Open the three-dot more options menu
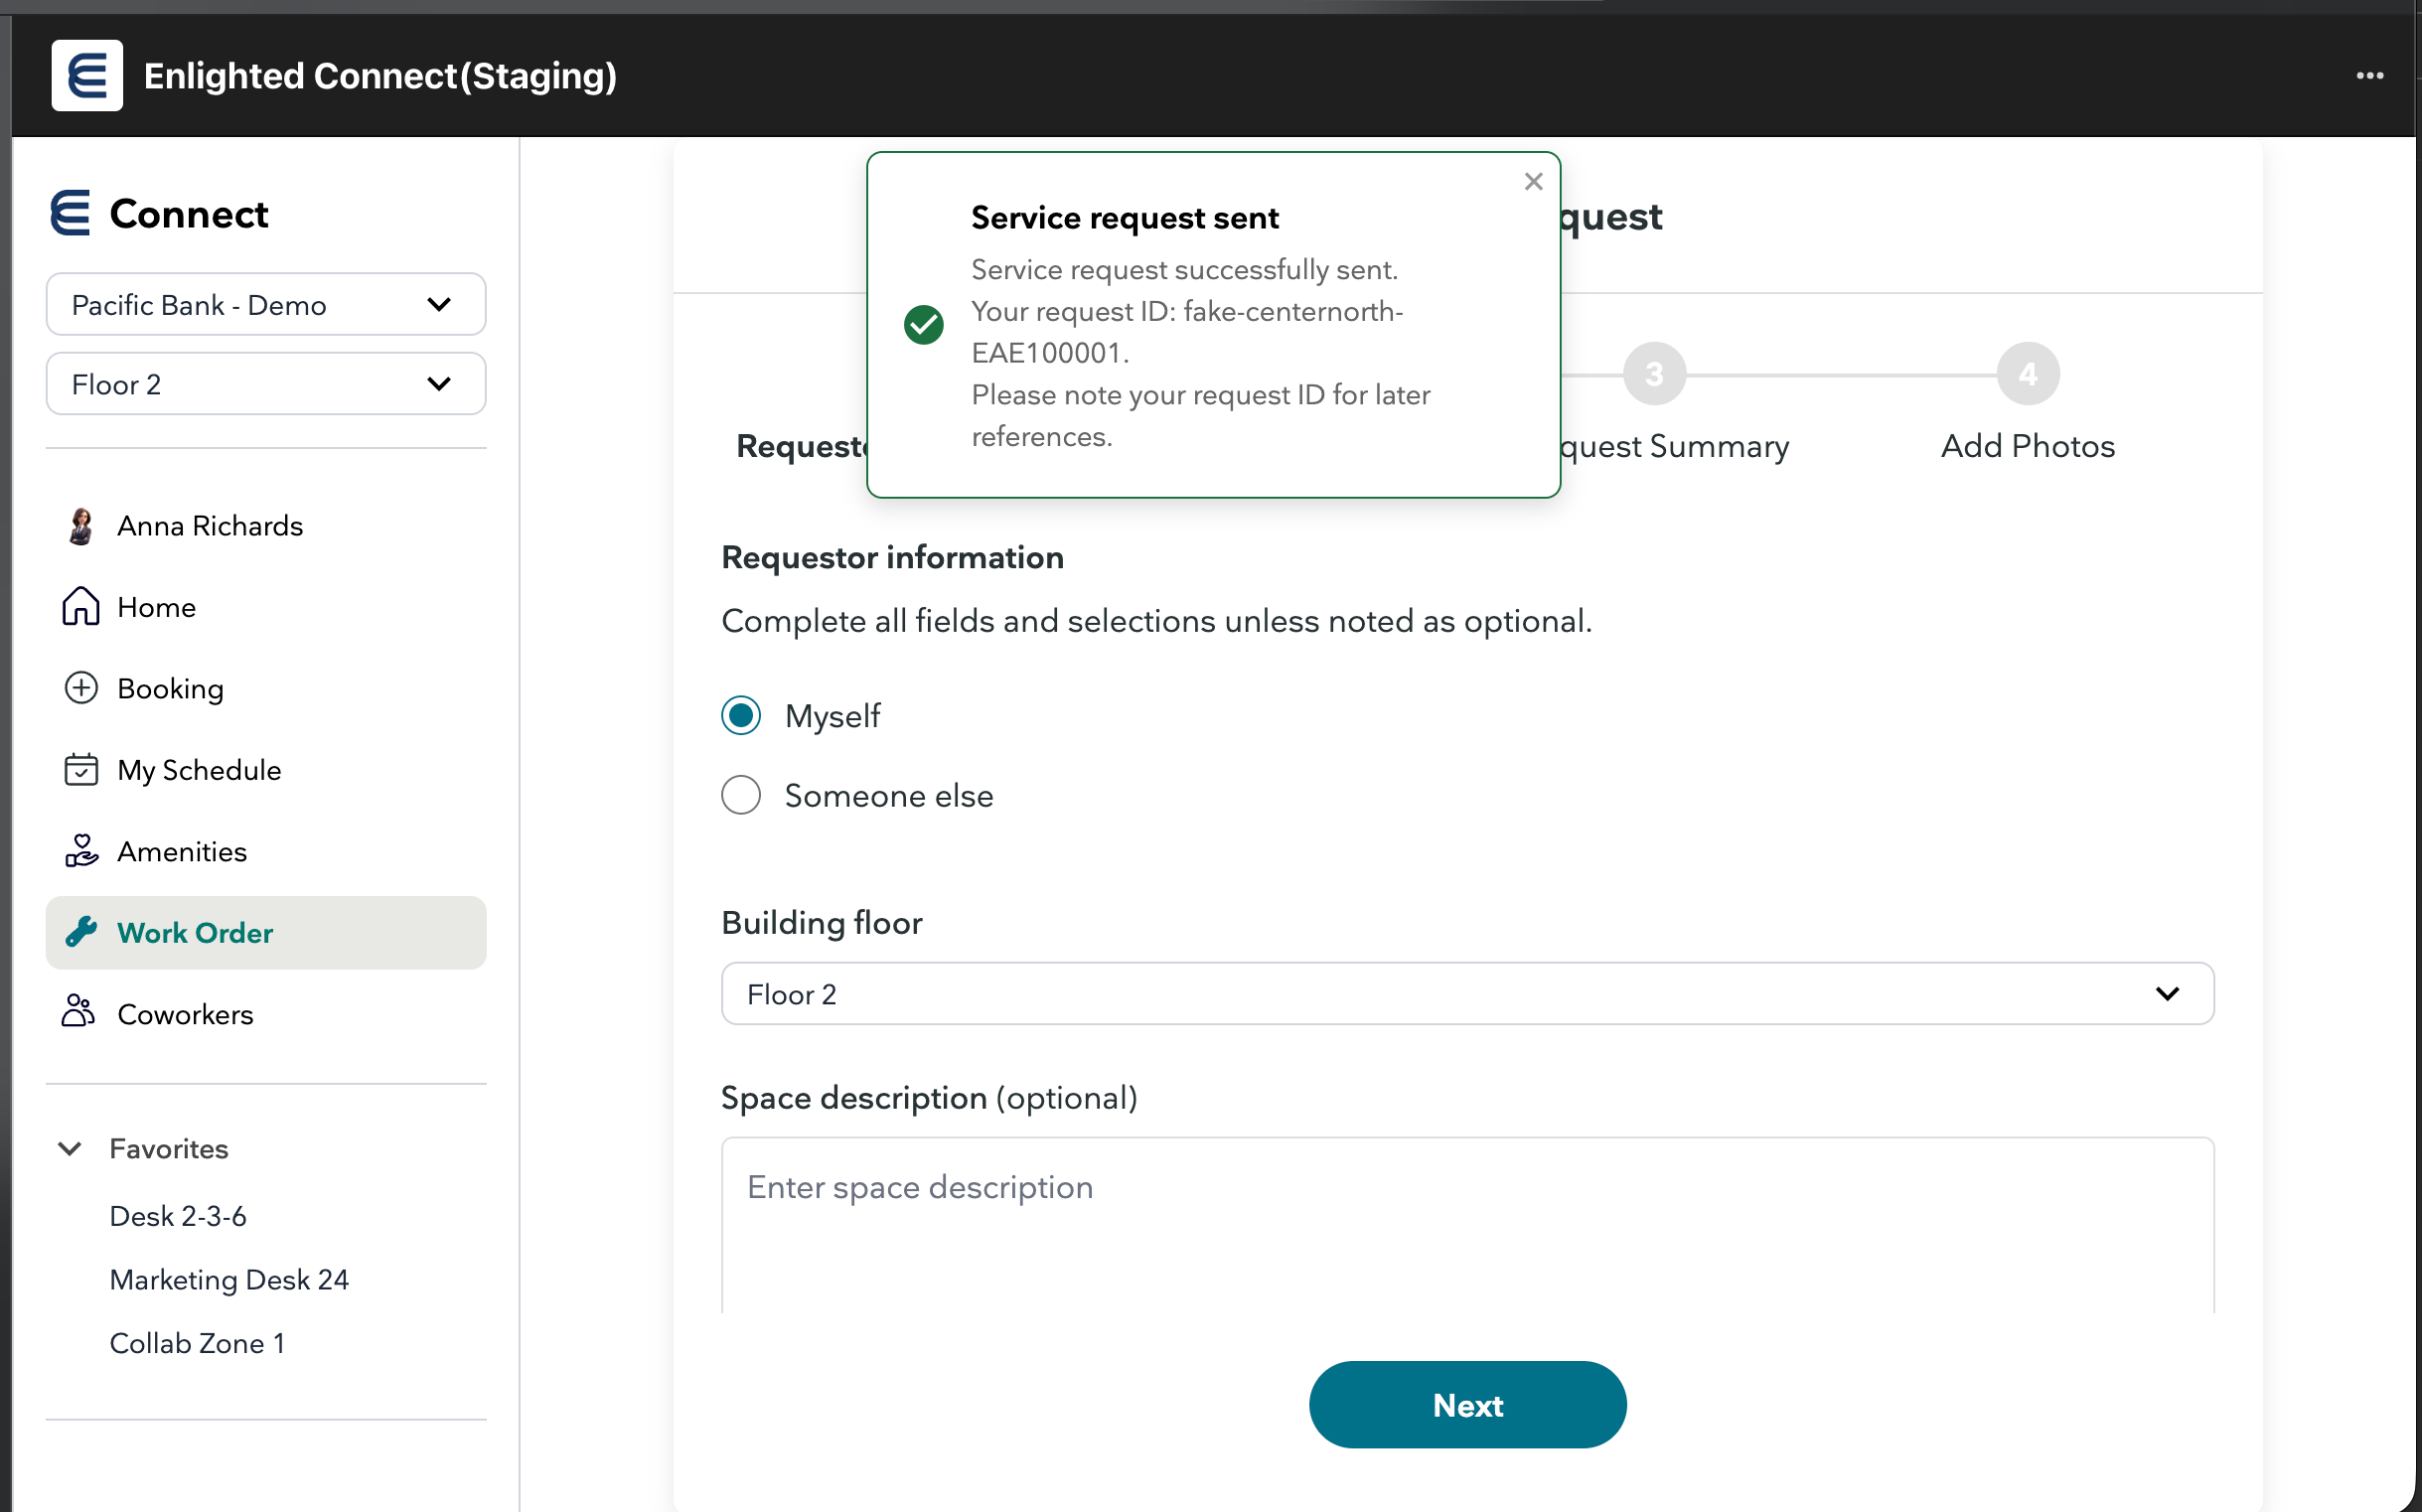Image resolution: width=2422 pixels, height=1512 pixels. pyautogui.click(x=2369, y=76)
